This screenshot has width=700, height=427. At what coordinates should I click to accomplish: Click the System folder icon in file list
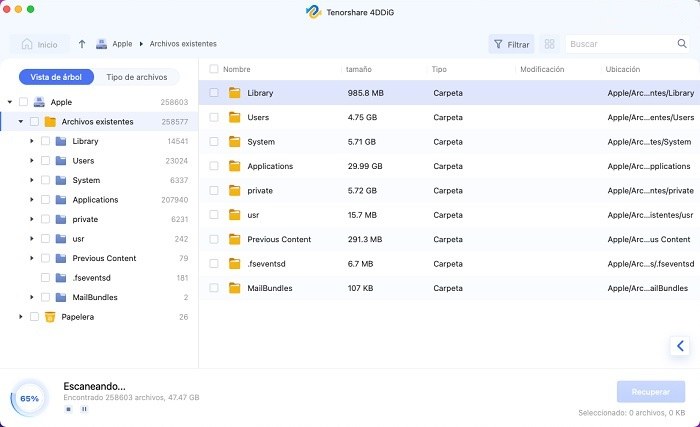click(234, 142)
